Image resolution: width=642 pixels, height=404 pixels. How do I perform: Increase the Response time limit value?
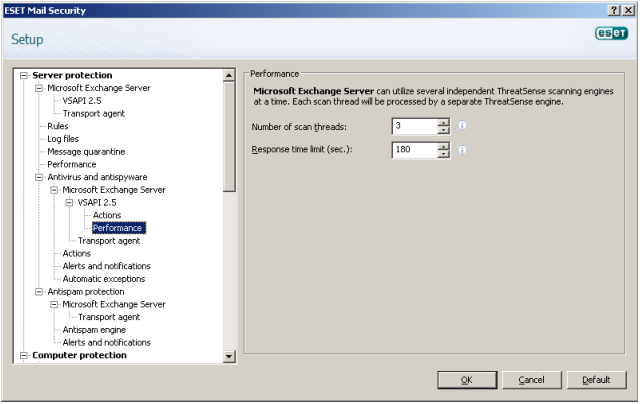tap(443, 146)
